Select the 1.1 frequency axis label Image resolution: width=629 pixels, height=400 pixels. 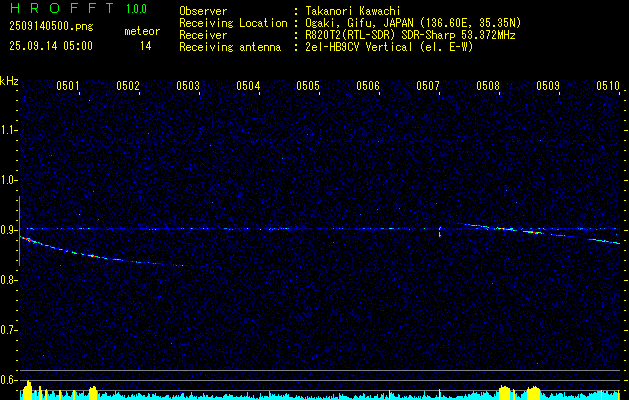pyautogui.click(x=9, y=130)
